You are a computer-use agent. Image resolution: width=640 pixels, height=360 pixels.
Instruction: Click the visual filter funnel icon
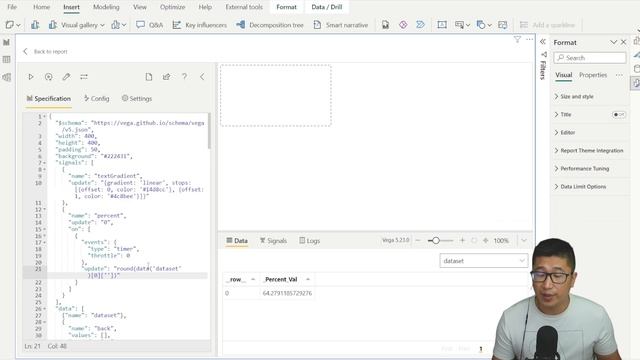(517, 39)
